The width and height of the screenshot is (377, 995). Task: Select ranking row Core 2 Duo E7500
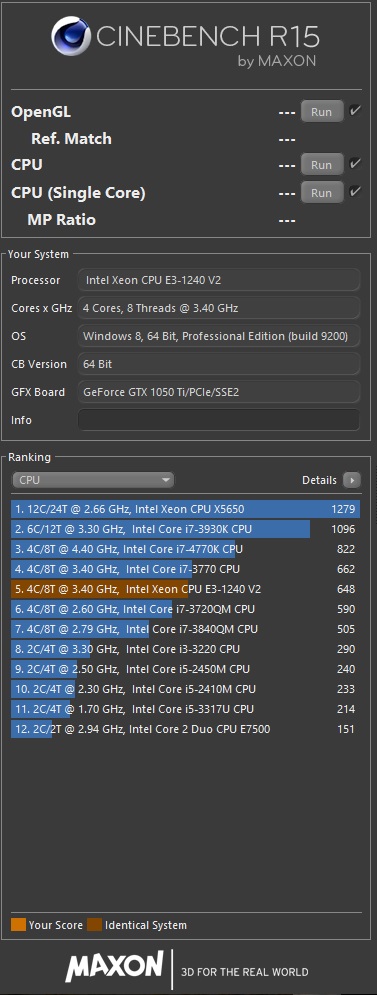(185, 729)
